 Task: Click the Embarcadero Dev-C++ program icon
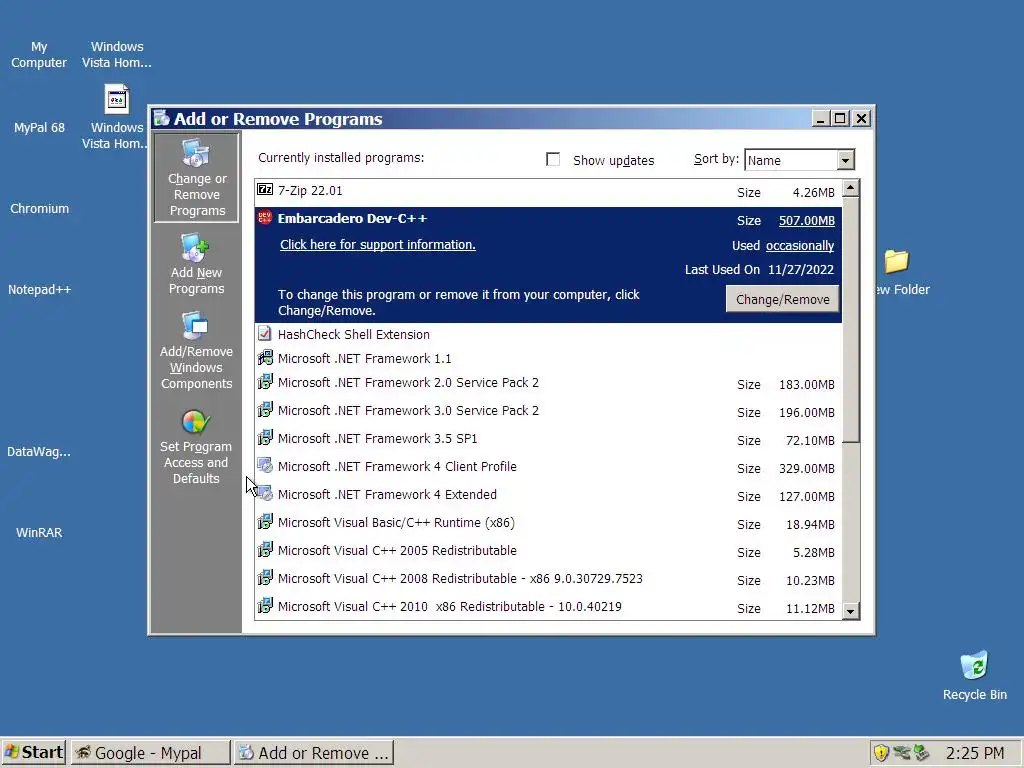[x=264, y=217]
